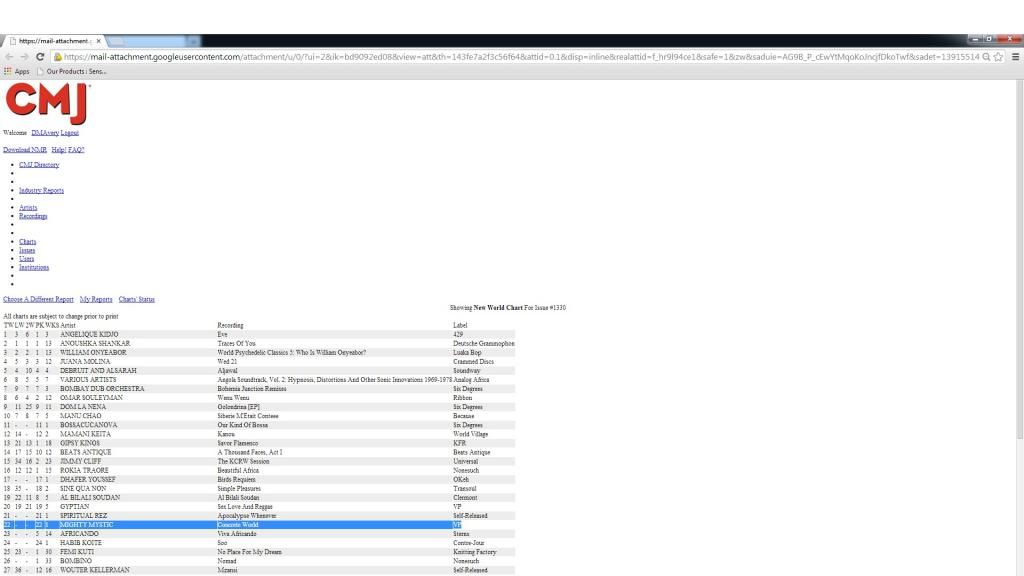Click label Knitting Factory
The height and width of the screenshot is (576, 1024).
(475, 552)
